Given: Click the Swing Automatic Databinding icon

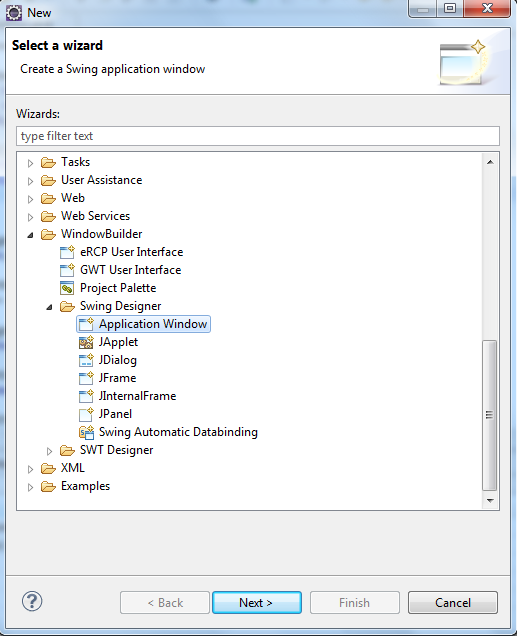Looking at the screenshot, I should 86,432.
